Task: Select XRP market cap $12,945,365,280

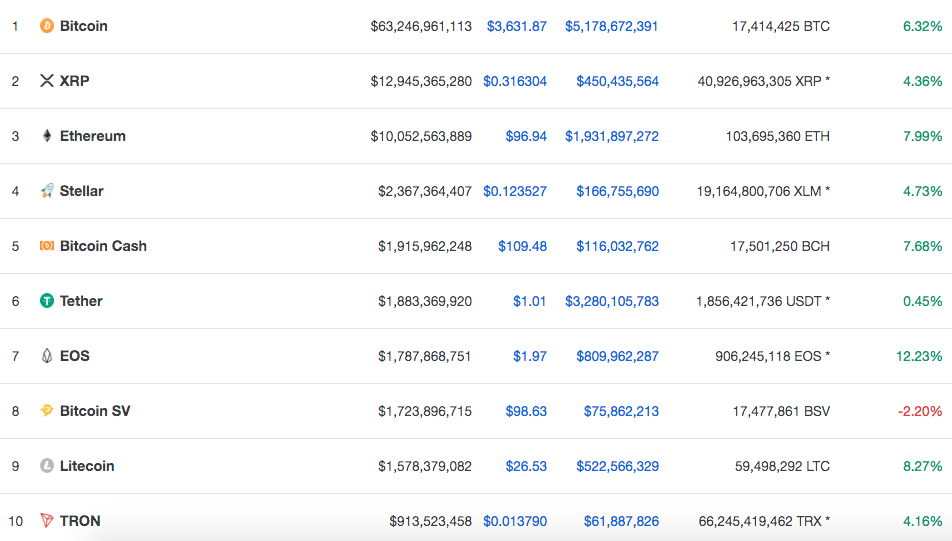Action: pyautogui.click(x=421, y=81)
